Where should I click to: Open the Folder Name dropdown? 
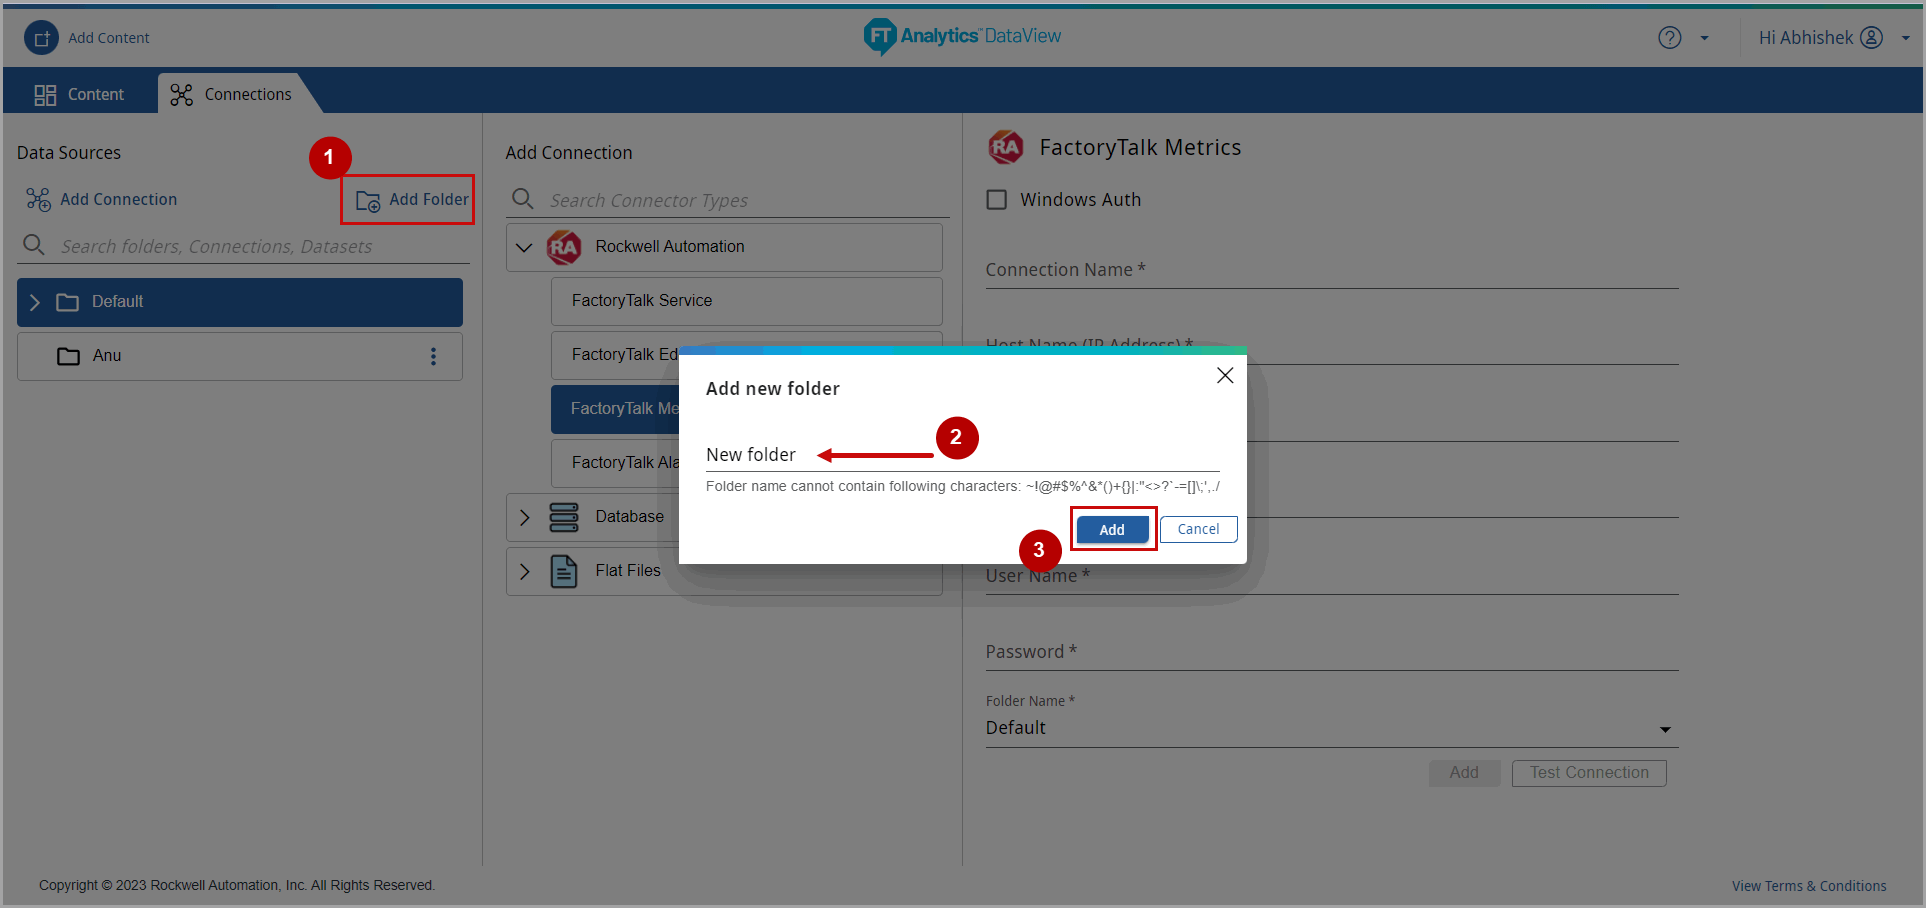click(1664, 729)
